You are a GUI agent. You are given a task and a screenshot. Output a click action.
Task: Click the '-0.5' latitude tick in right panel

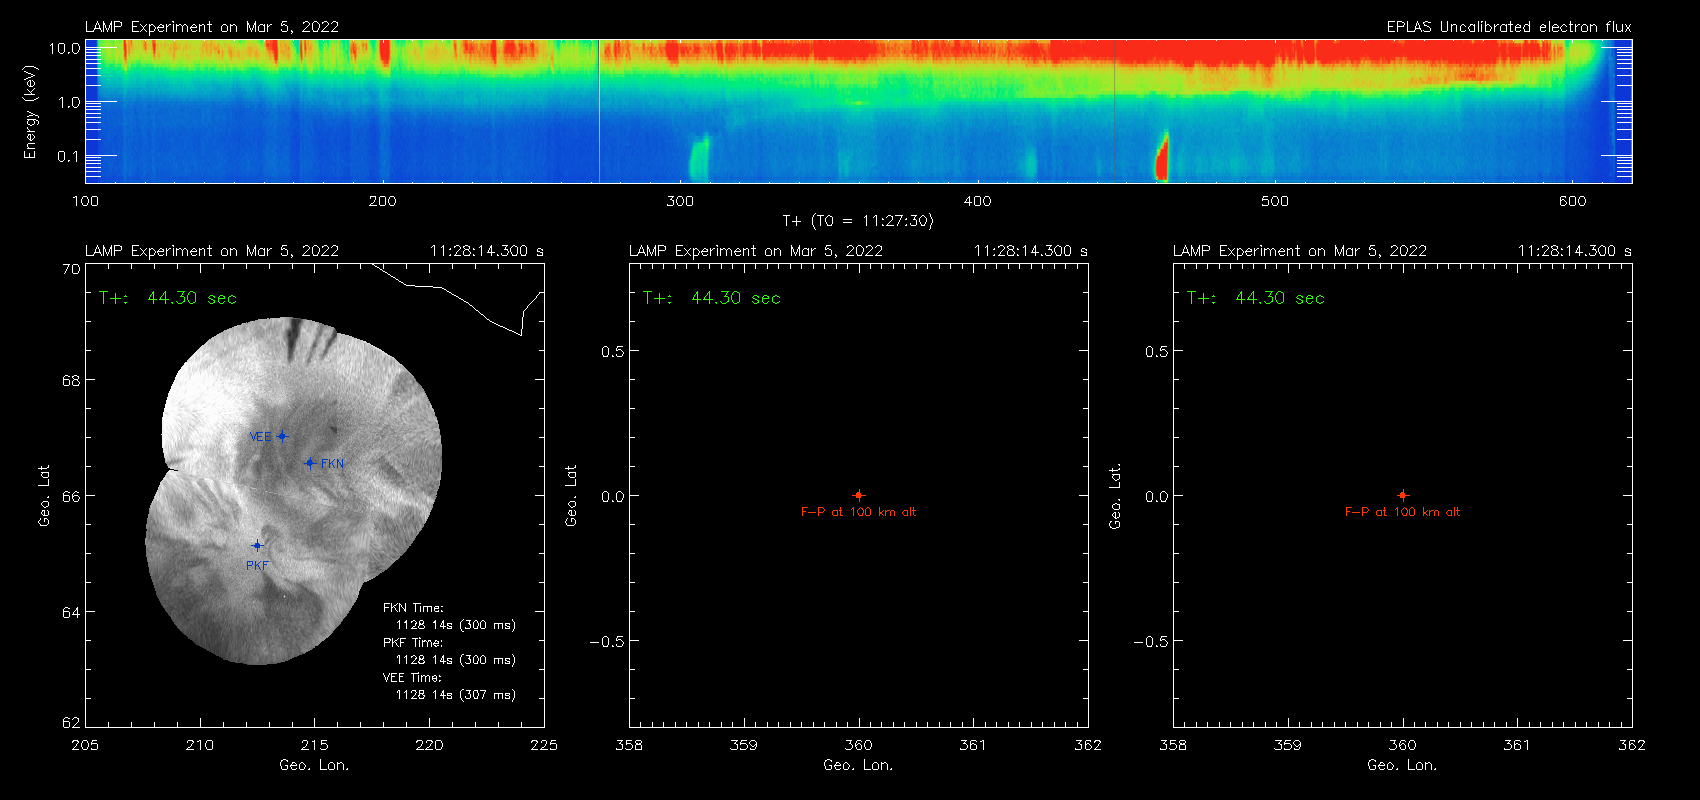pyautogui.click(x=1151, y=641)
